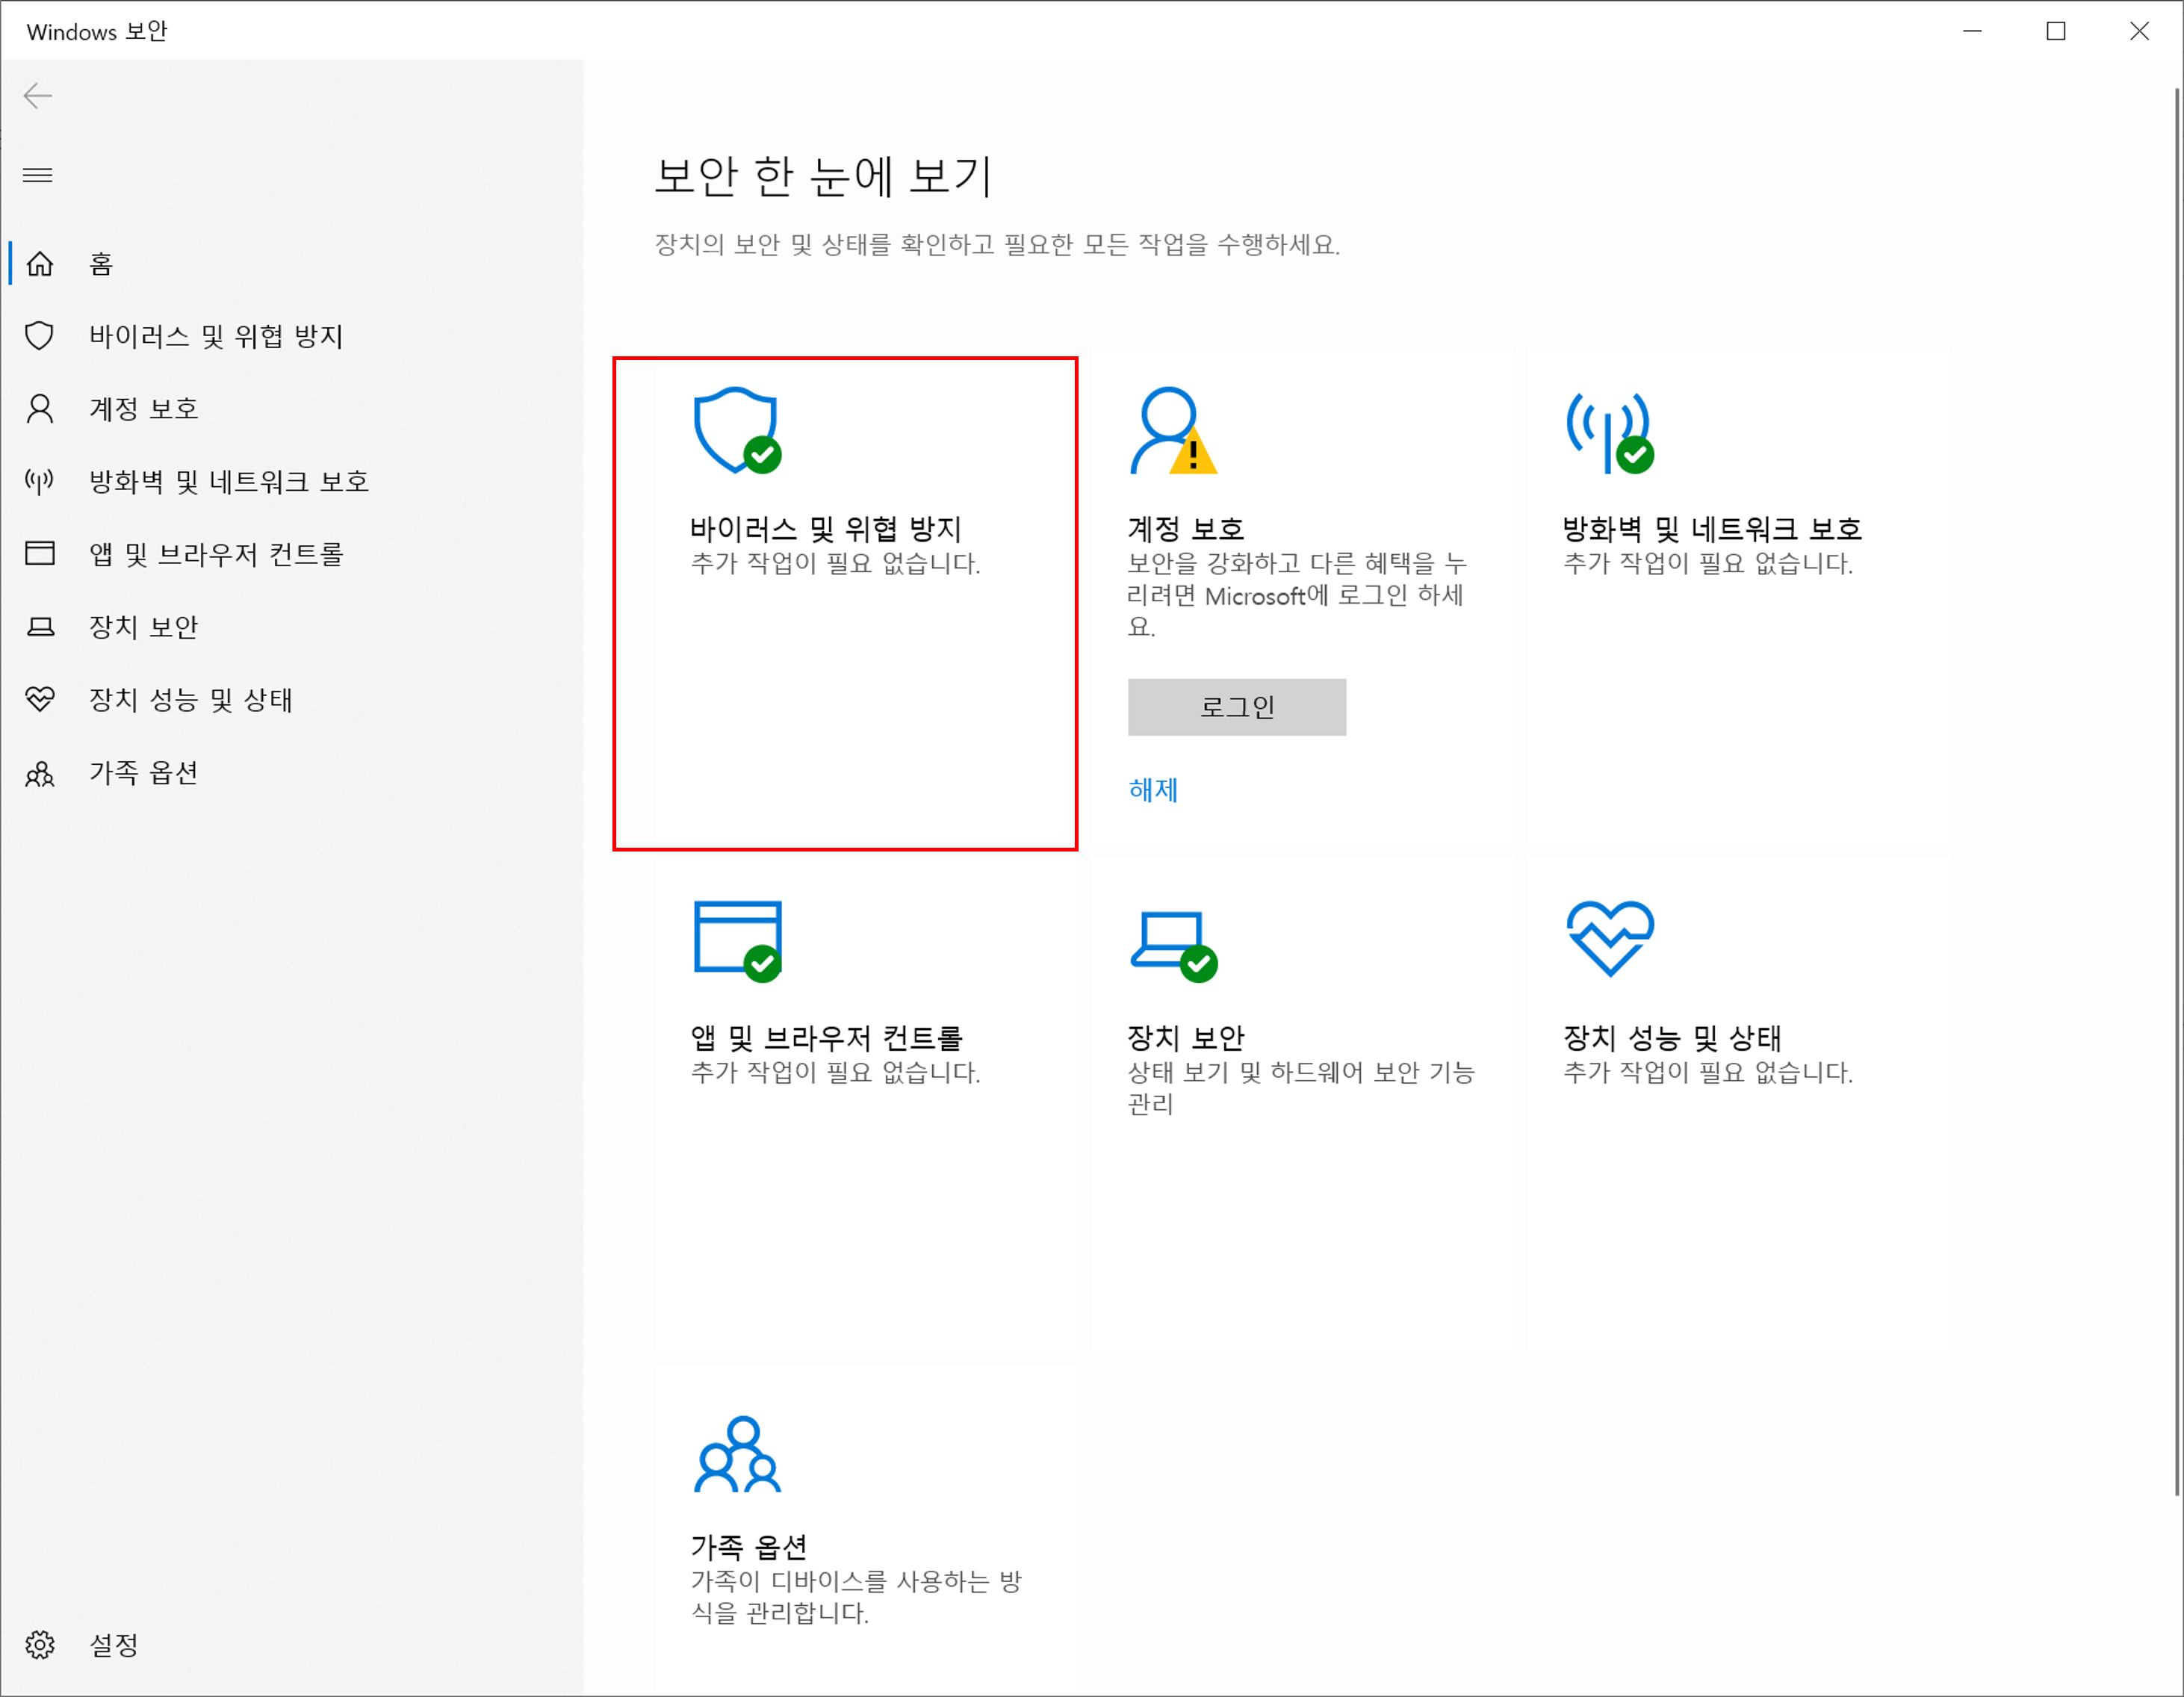Click the heart icon for 장치 성능 in sidebar
The height and width of the screenshot is (1697, 2184).
point(40,700)
